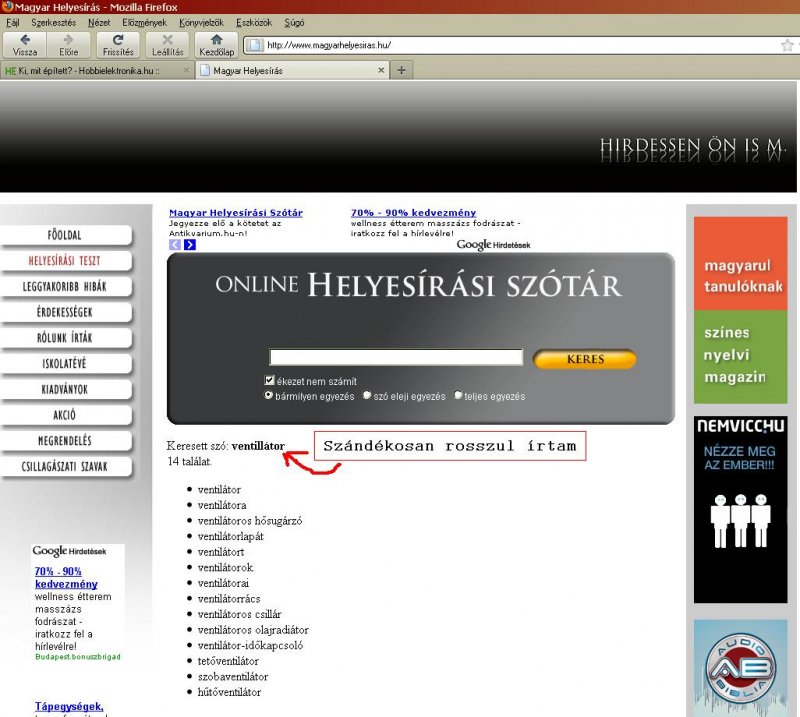Click the dictionary search text field
800x717 pixels.
(396, 357)
